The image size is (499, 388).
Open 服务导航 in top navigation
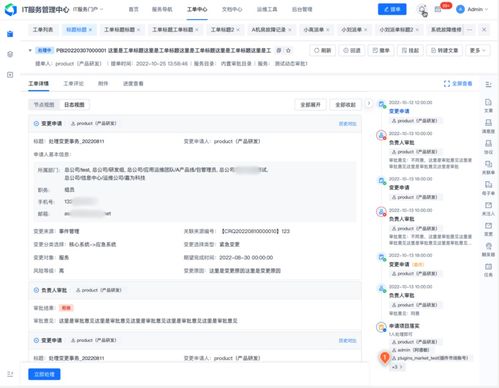[x=162, y=9]
